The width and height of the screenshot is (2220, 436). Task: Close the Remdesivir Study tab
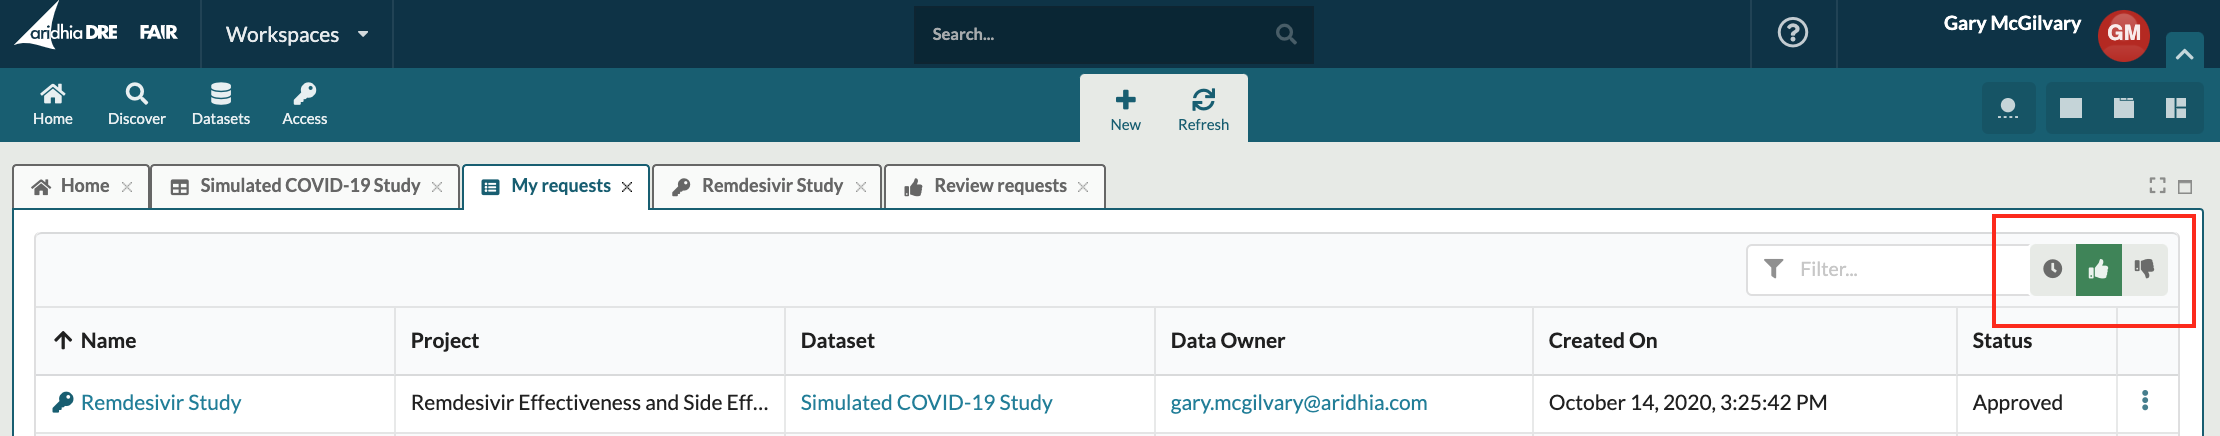(861, 187)
